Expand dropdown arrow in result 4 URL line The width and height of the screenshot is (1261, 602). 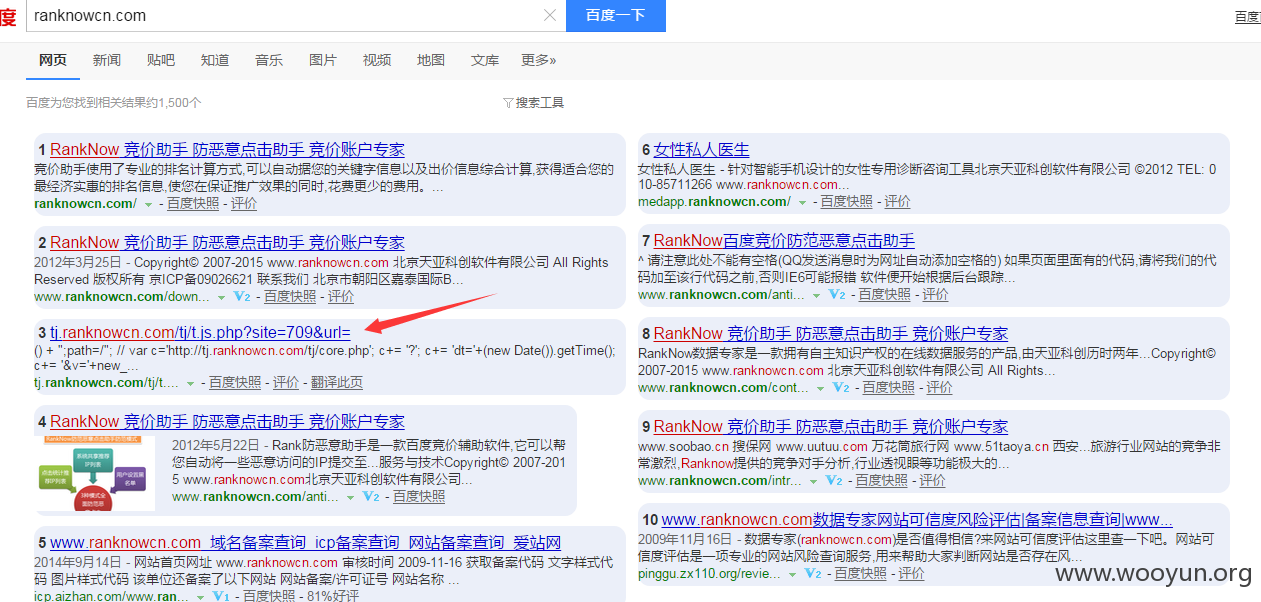[351, 497]
